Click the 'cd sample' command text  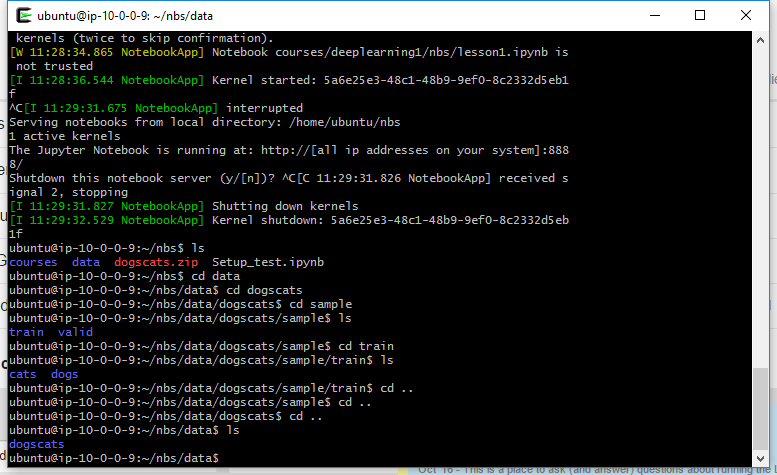[x=321, y=304]
